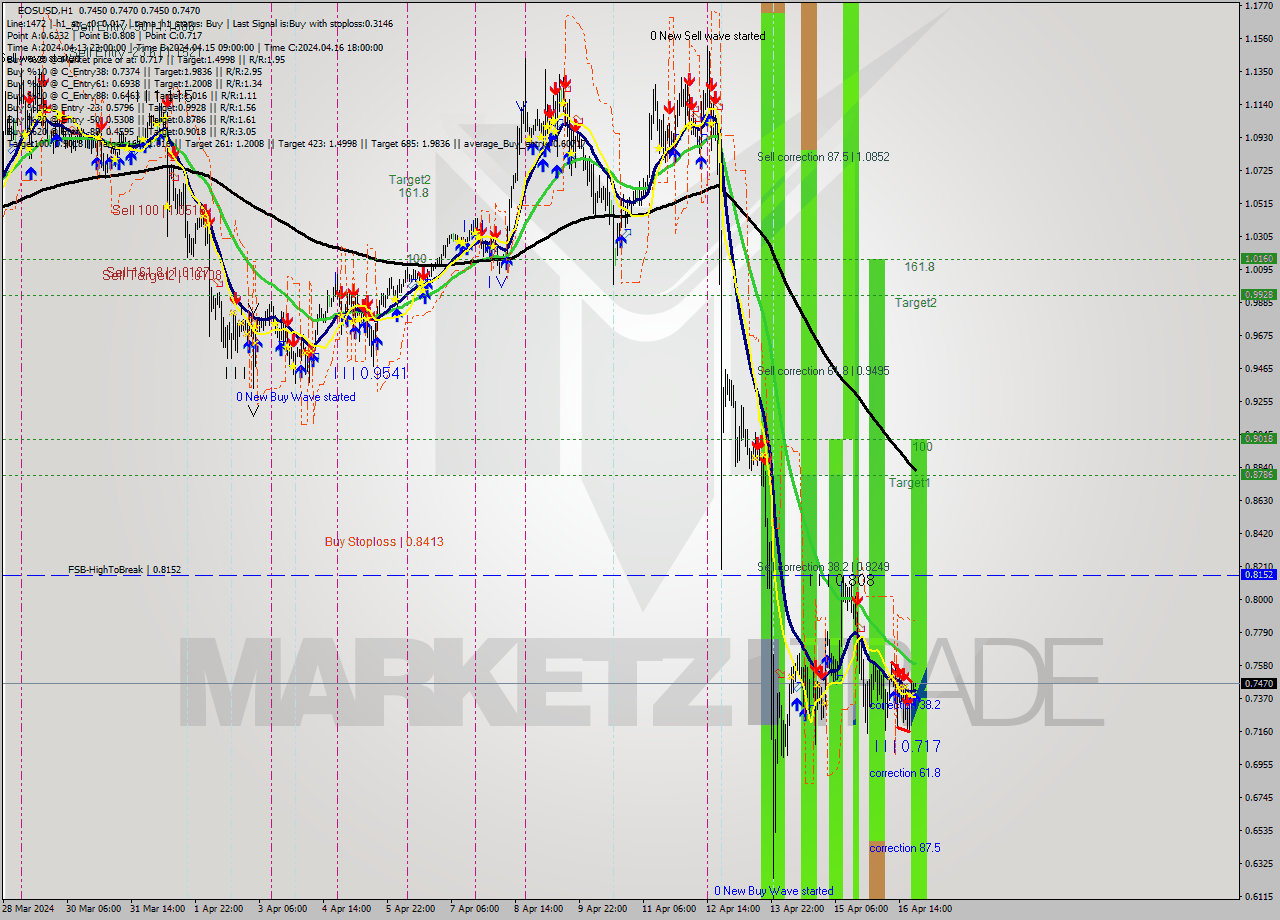The image size is (1280, 920).
Task: Click the '5 Apr 22:00' time label
Action: point(409,909)
